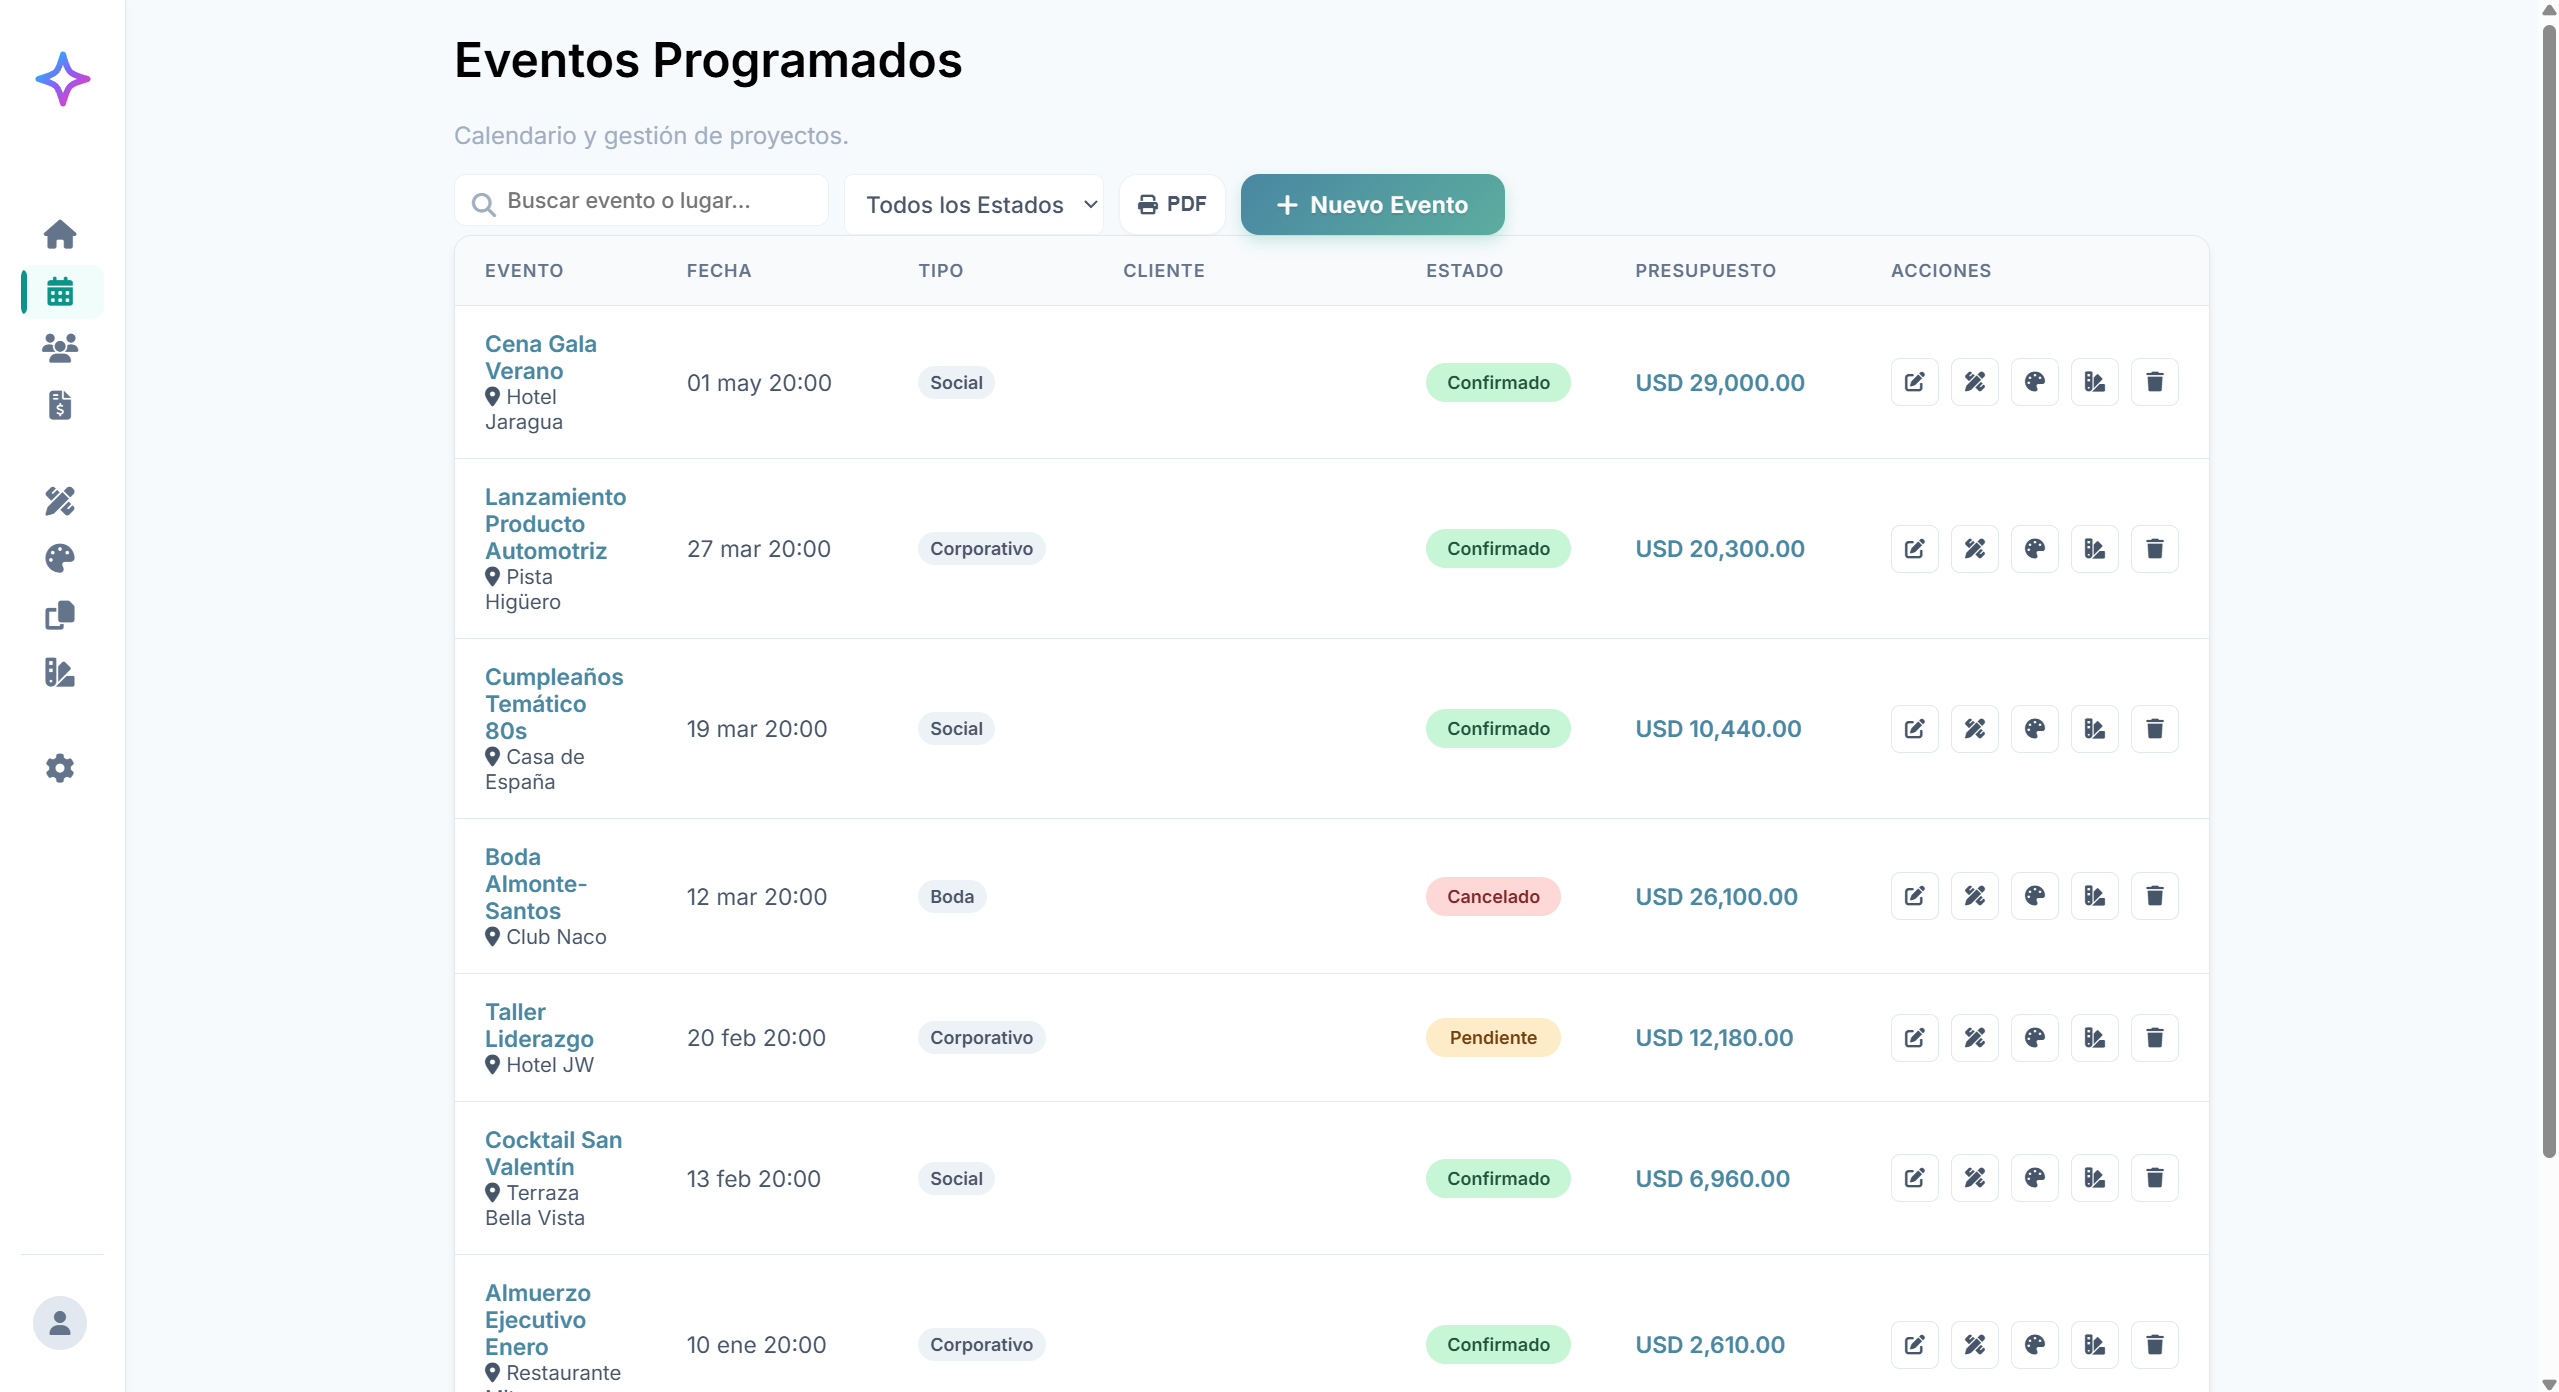Select the calendar events sidebar tab

[x=60, y=292]
